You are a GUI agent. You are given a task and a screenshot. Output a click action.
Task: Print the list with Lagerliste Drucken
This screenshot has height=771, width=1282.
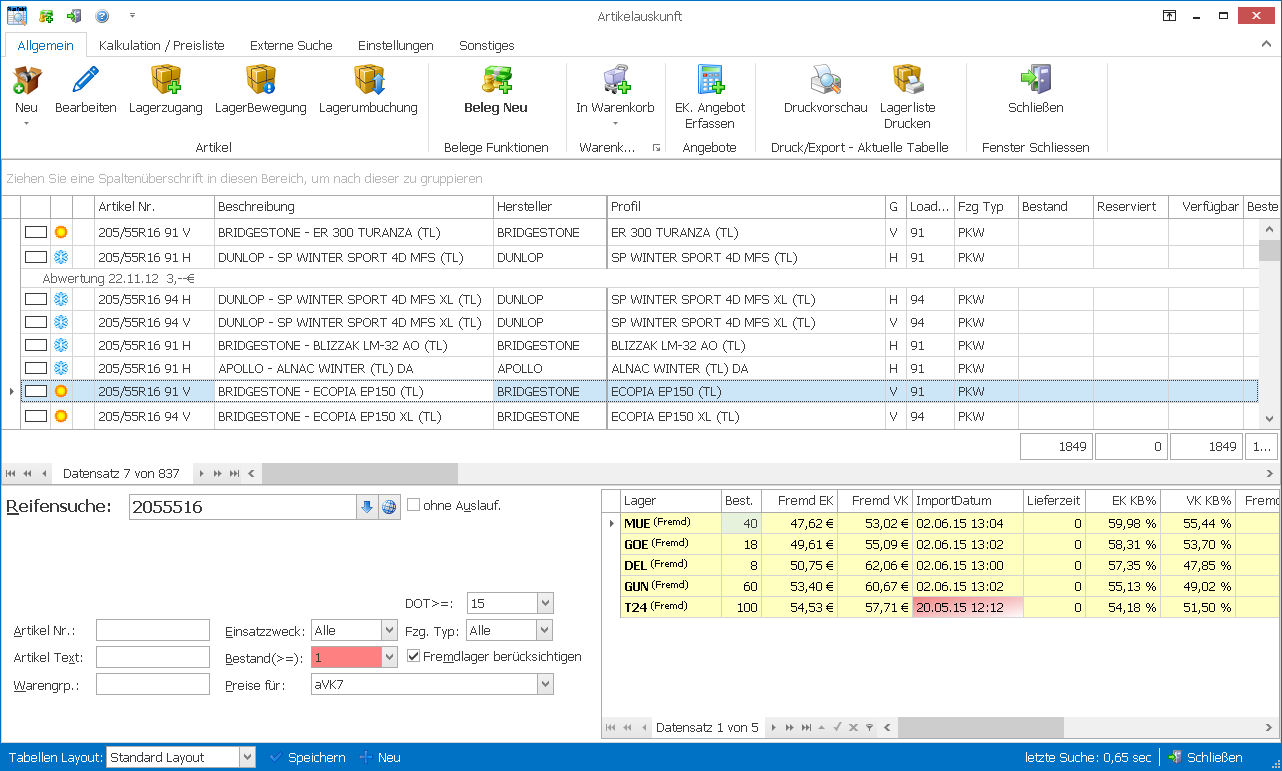pos(907,98)
